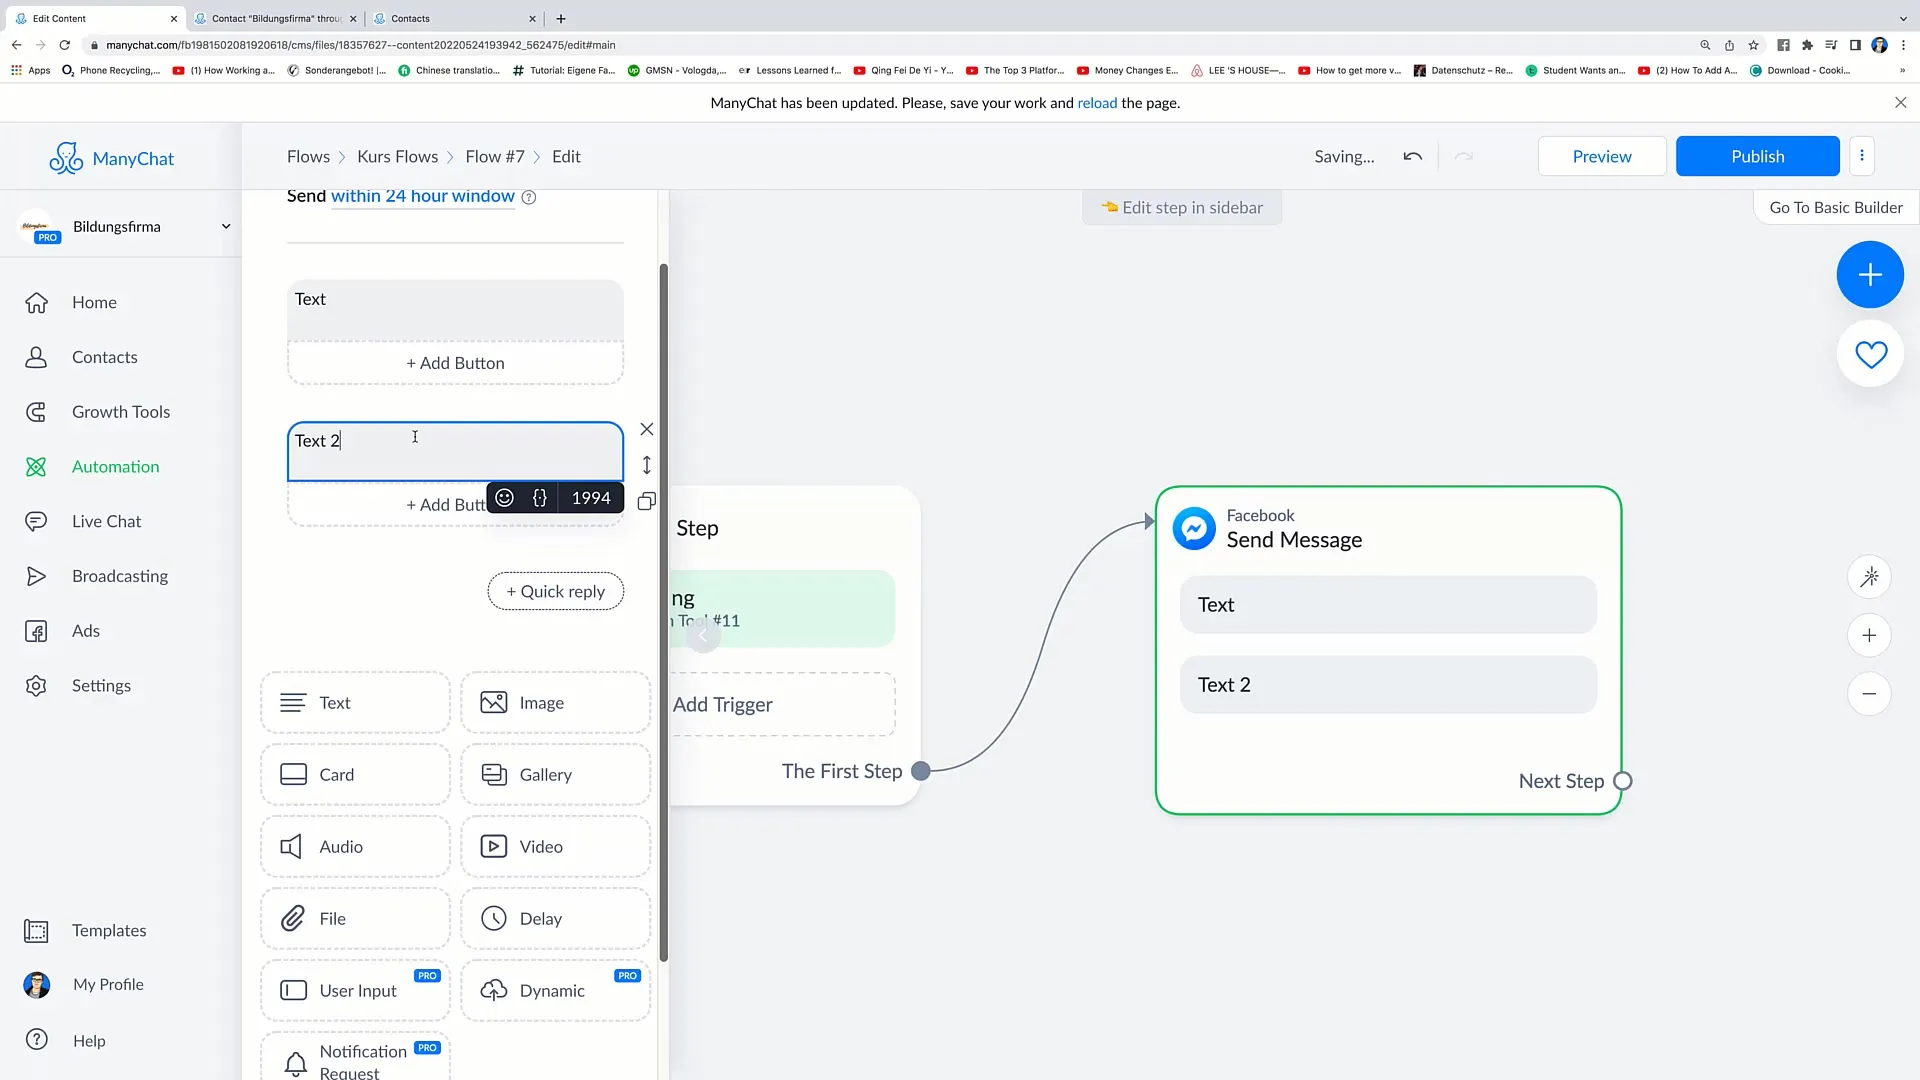Image resolution: width=1920 pixels, height=1080 pixels.
Task: Click the magic wand auto-arrange icon
Action: (x=1868, y=577)
